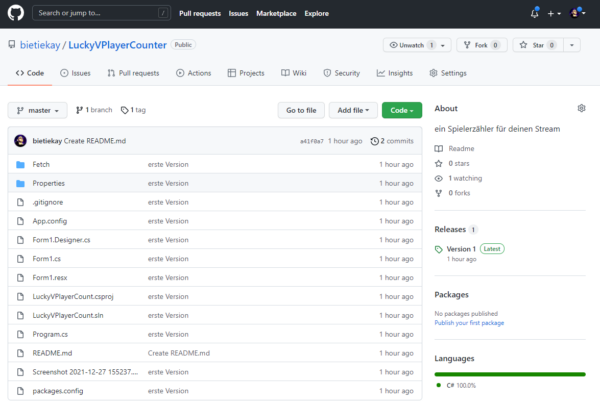Click Pull requests in the top navigation
The image size is (600, 405).
tap(200, 13)
